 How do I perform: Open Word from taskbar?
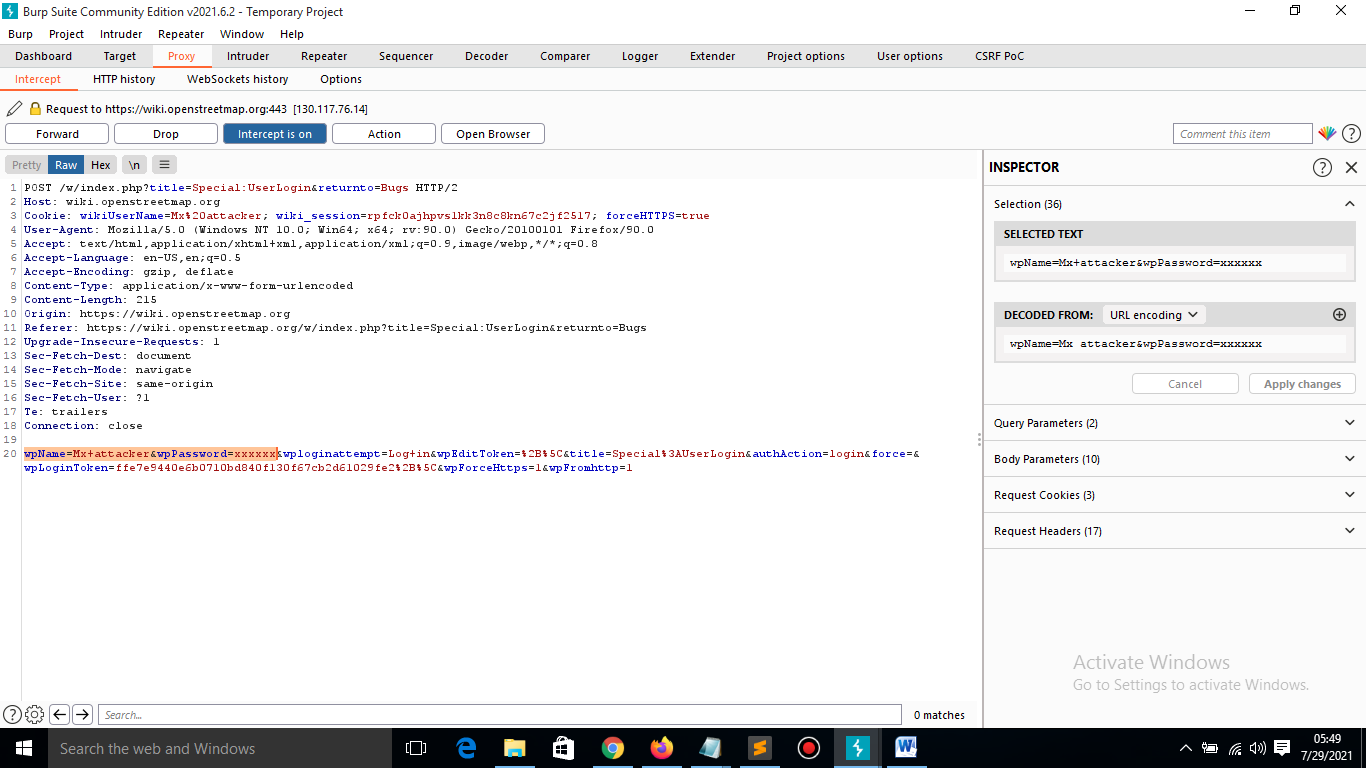(x=907, y=748)
